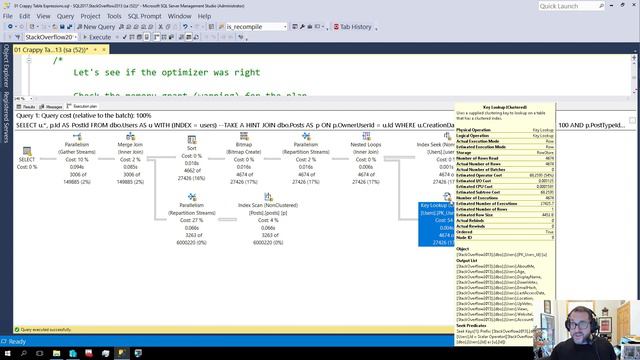Switch to the Results tab

click(x=26, y=107)
